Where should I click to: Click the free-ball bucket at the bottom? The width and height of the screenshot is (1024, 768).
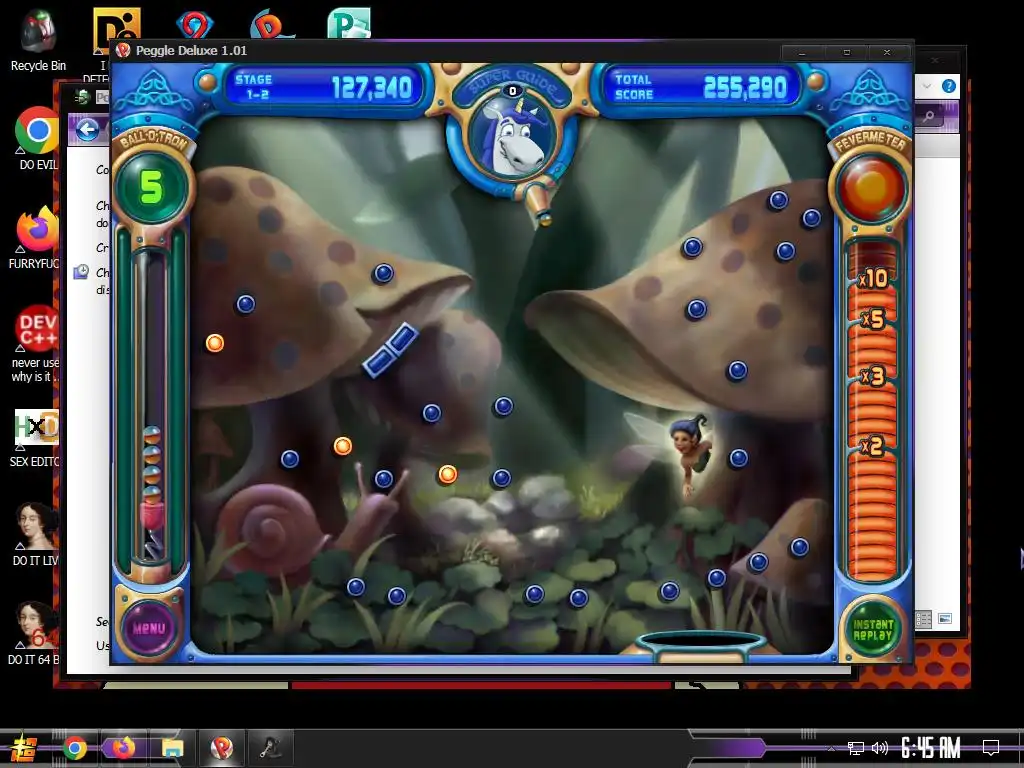click(x=701, y=645)
